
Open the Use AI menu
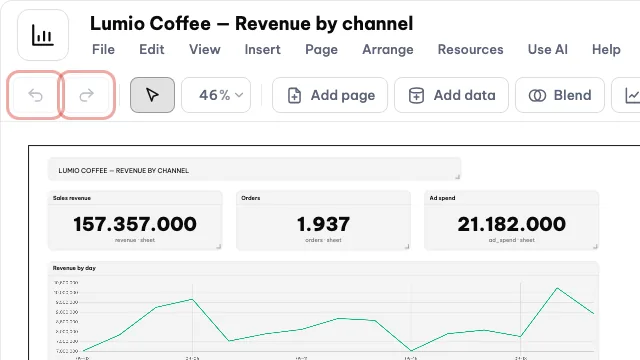tap(547, 49)
